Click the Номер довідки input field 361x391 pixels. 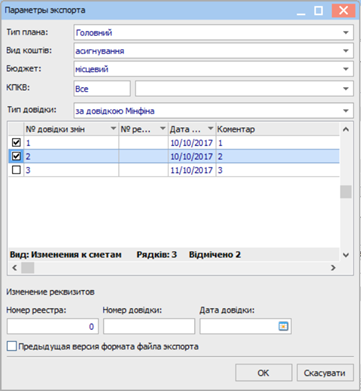pyautogui.click(x=149, y=327)
